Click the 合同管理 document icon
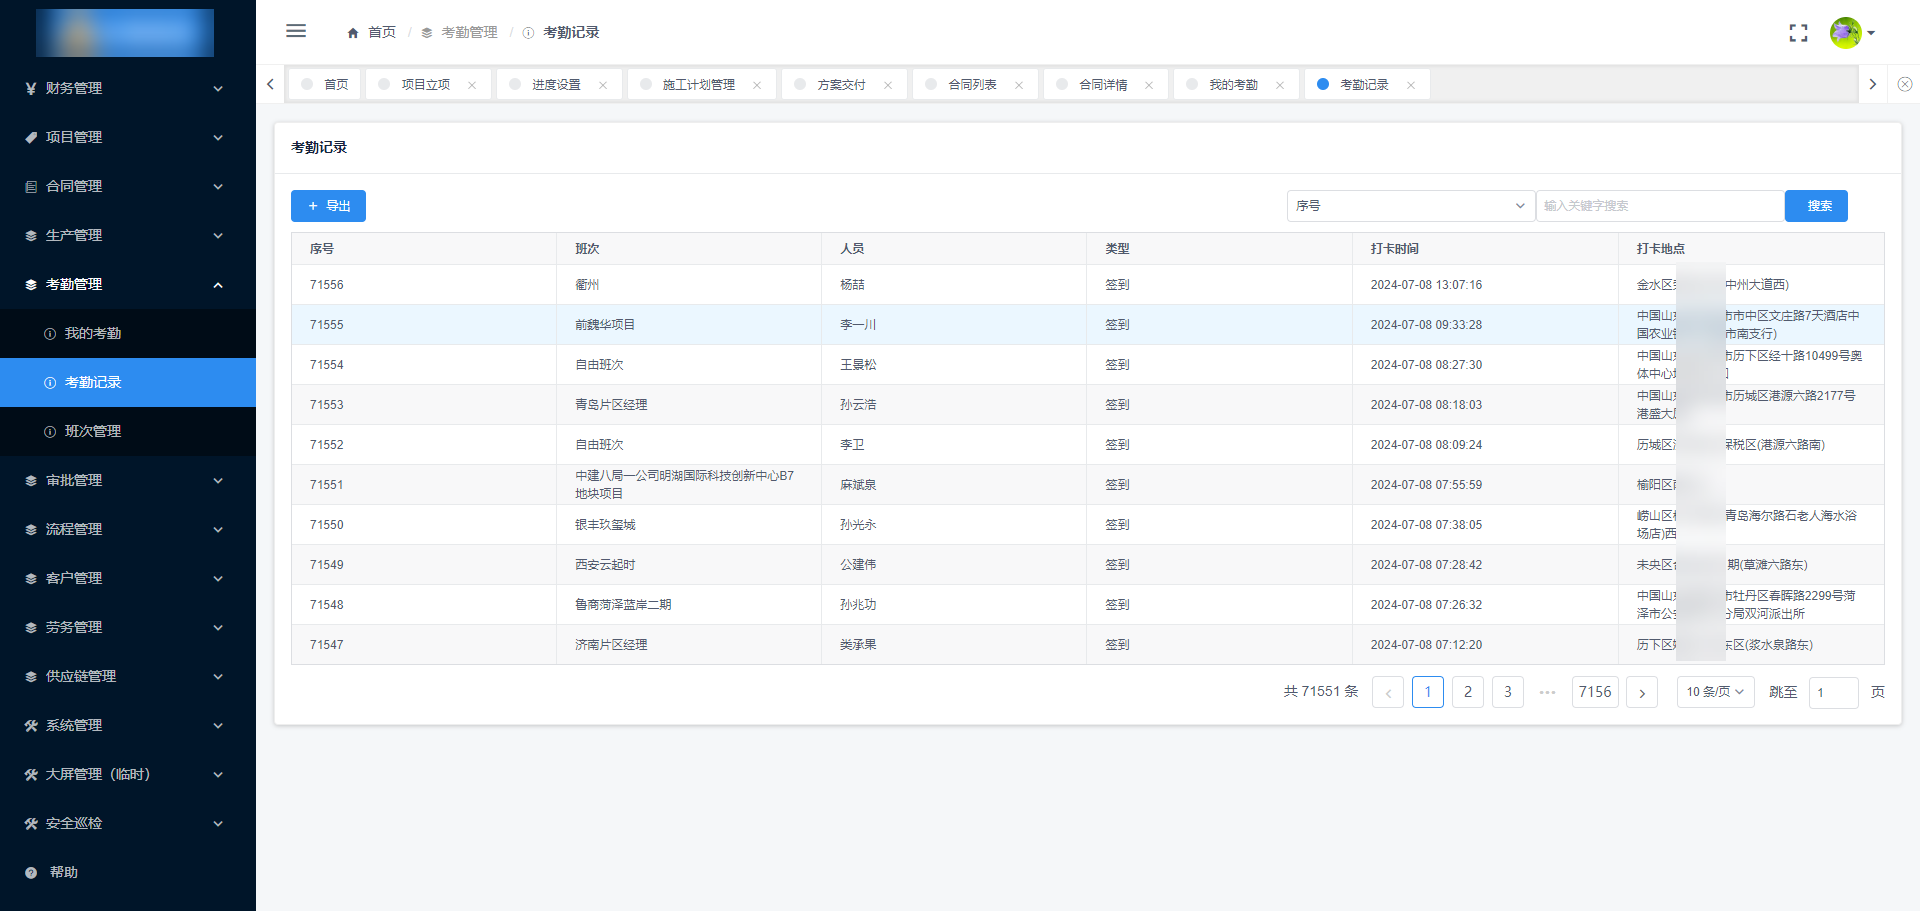 tap(31, 186)
